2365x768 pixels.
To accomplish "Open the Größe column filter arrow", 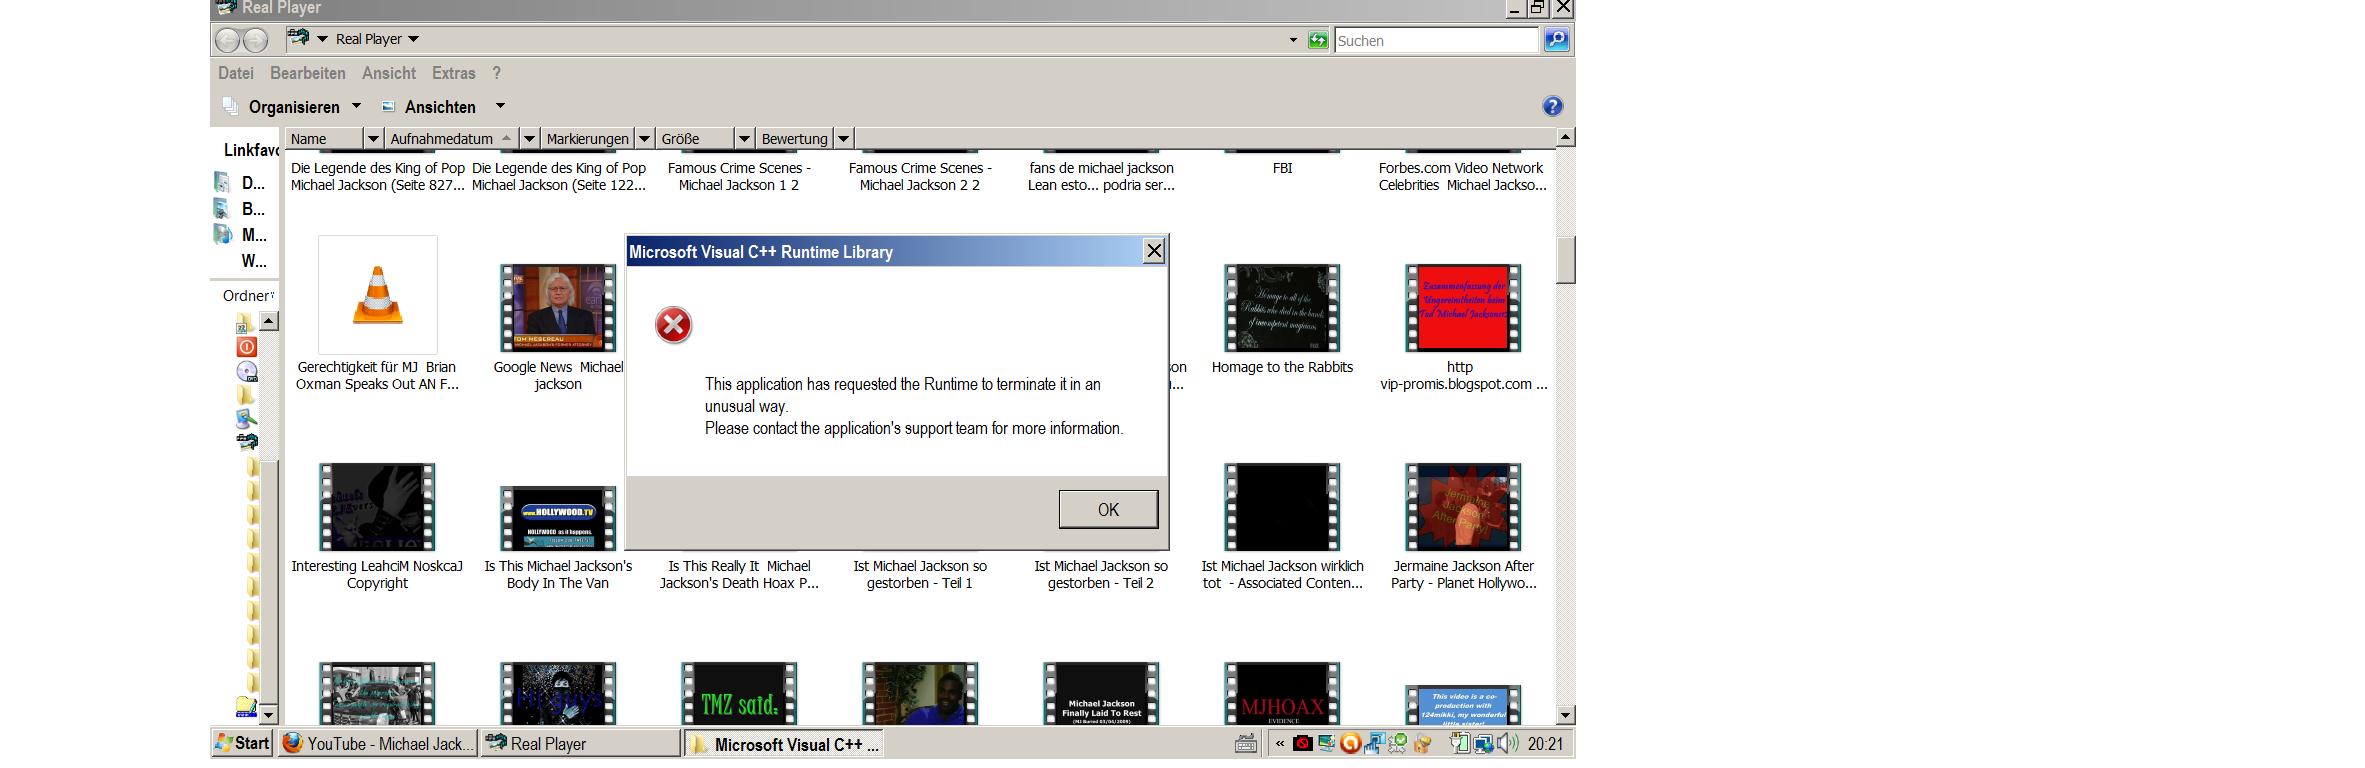I will click(x=744, y=139).
